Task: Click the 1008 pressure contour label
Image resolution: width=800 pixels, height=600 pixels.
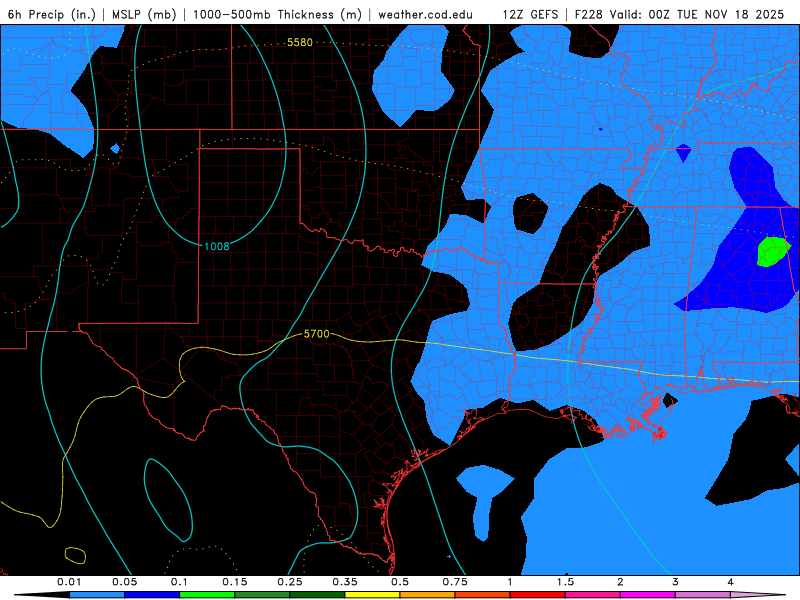Action: point(217,246)
